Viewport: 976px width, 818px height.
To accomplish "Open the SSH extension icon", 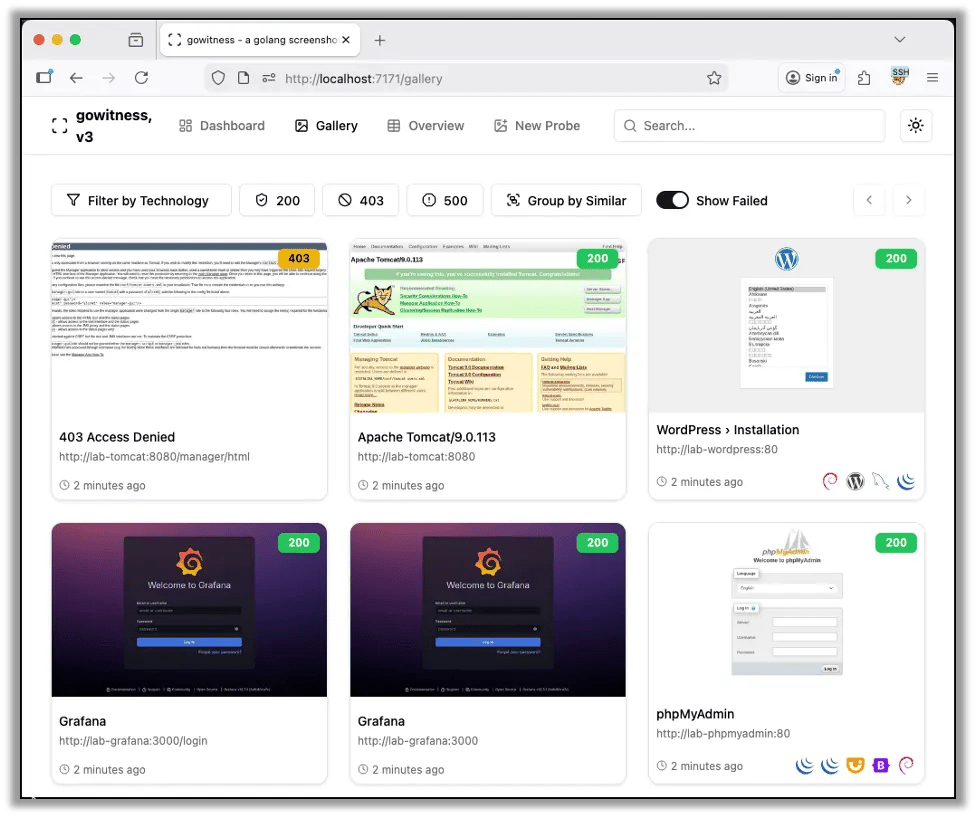I will (x=899, y=77).
